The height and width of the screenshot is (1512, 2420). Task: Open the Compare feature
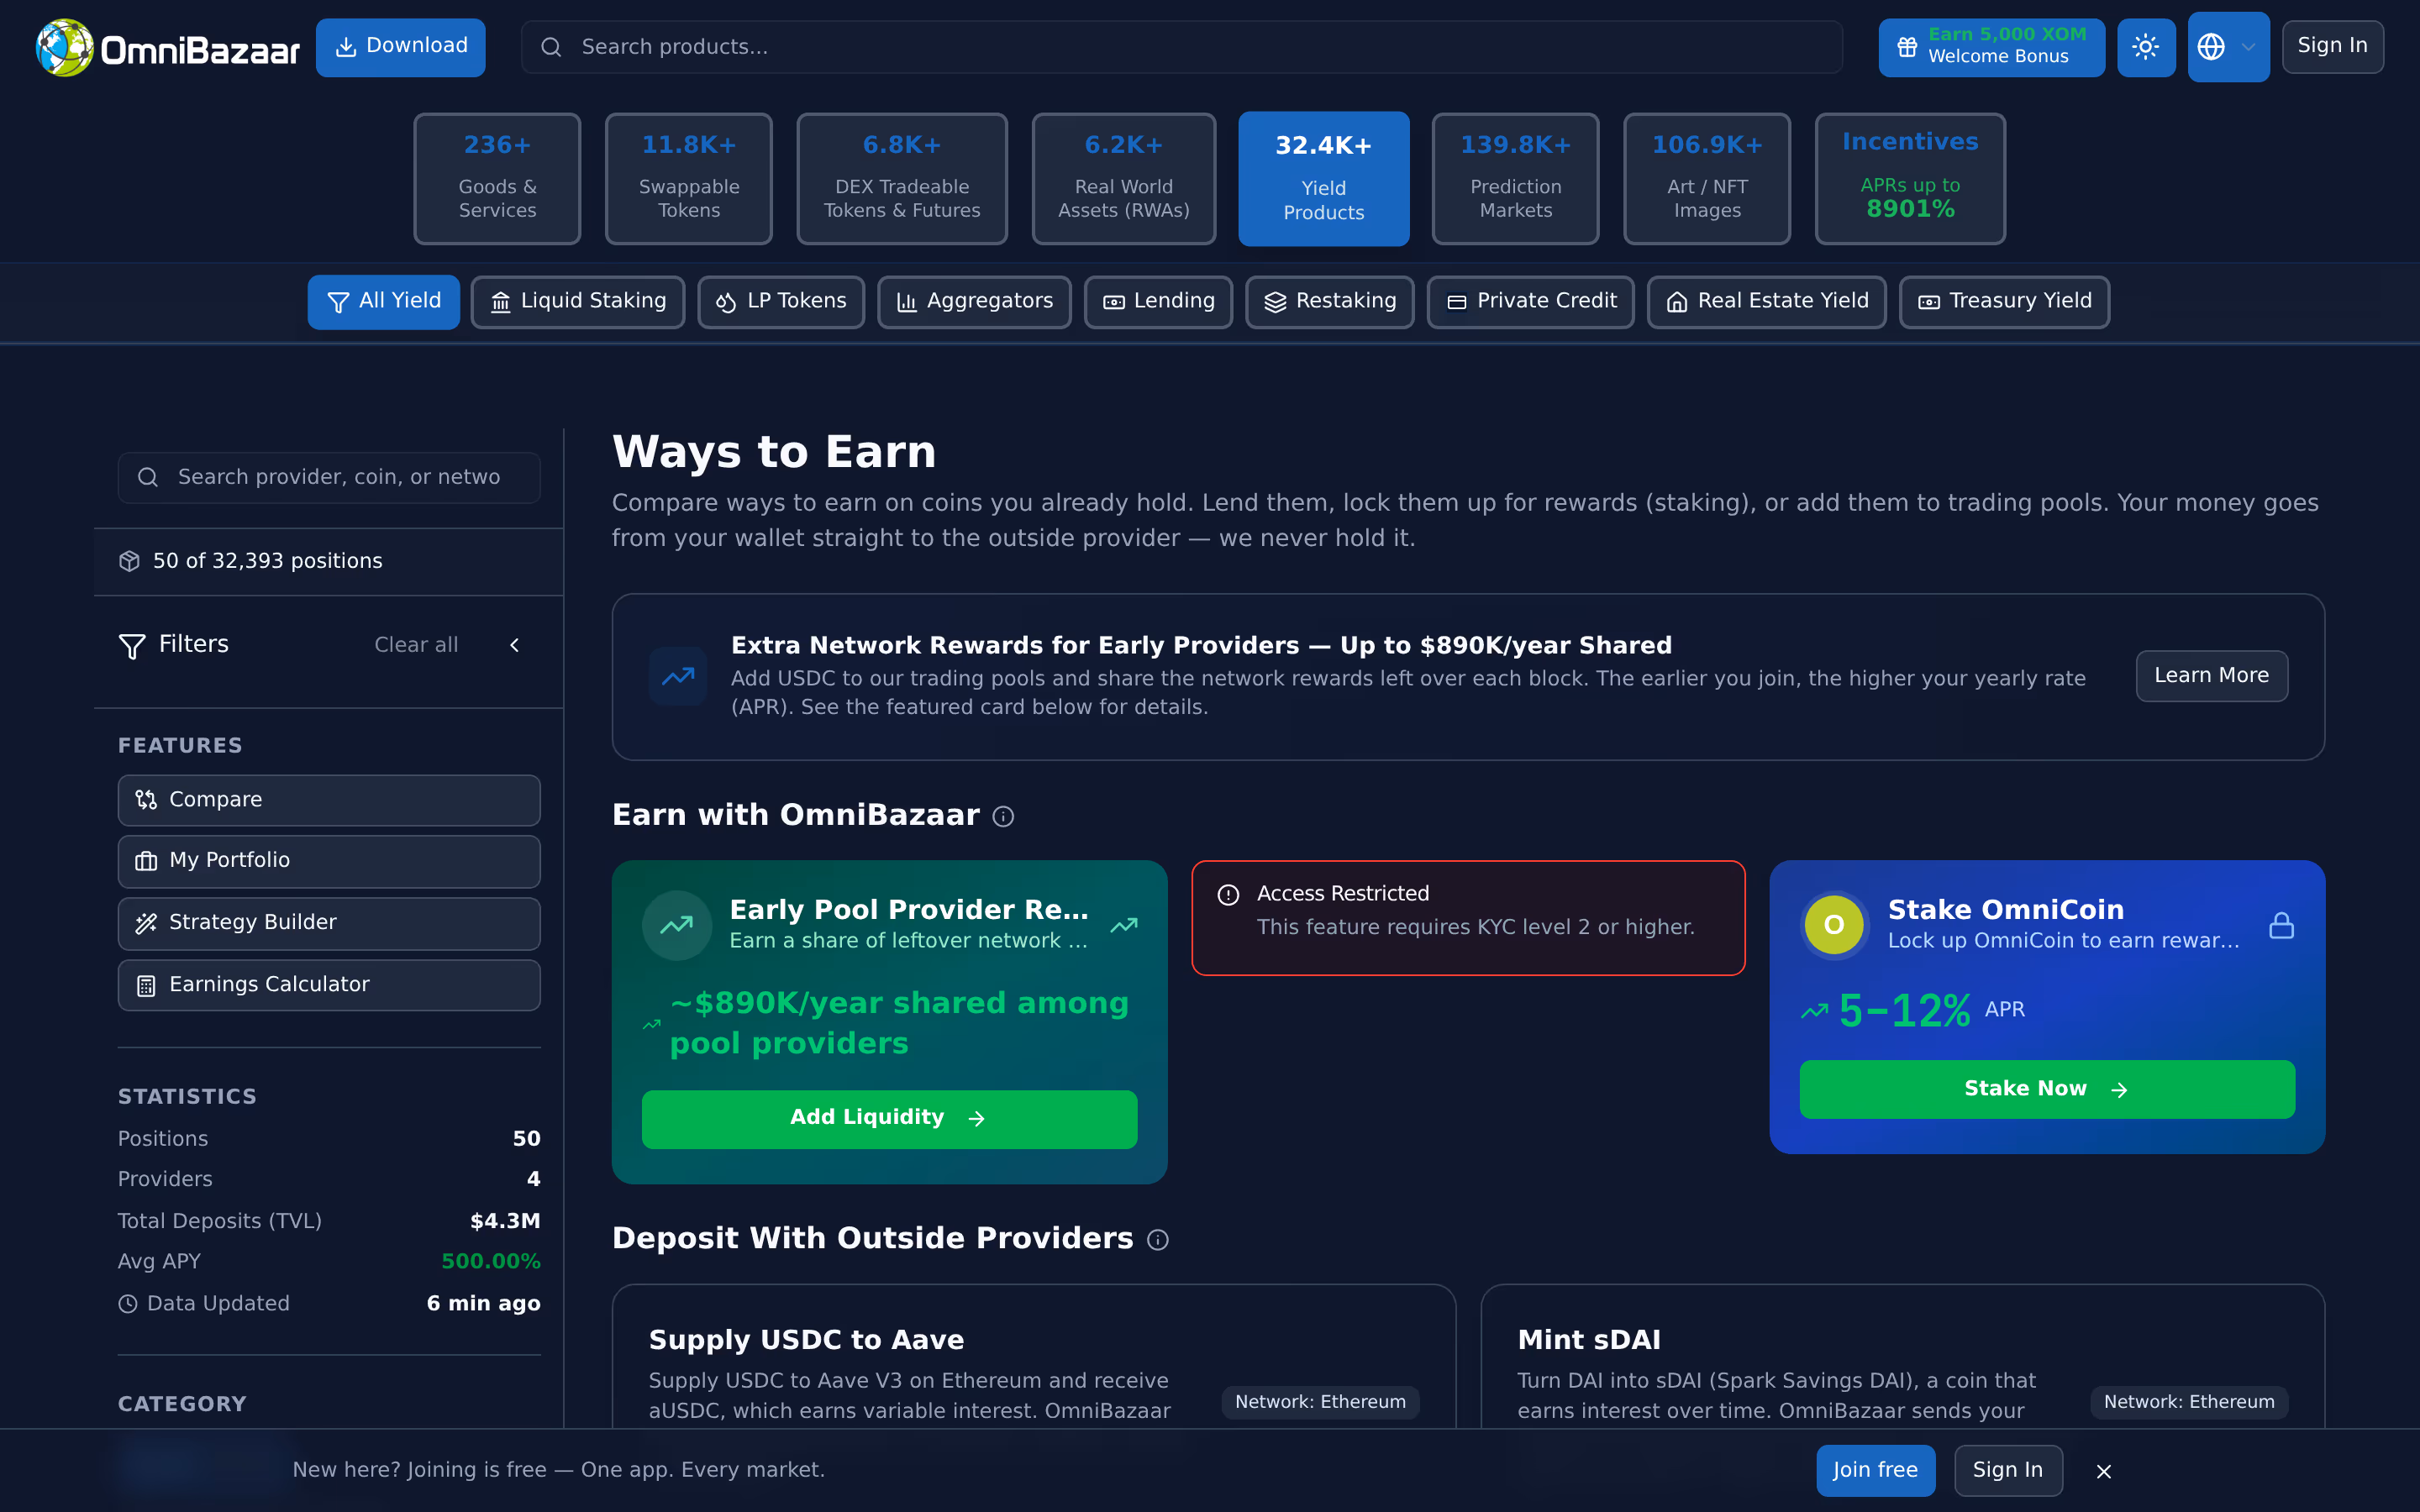329,800
